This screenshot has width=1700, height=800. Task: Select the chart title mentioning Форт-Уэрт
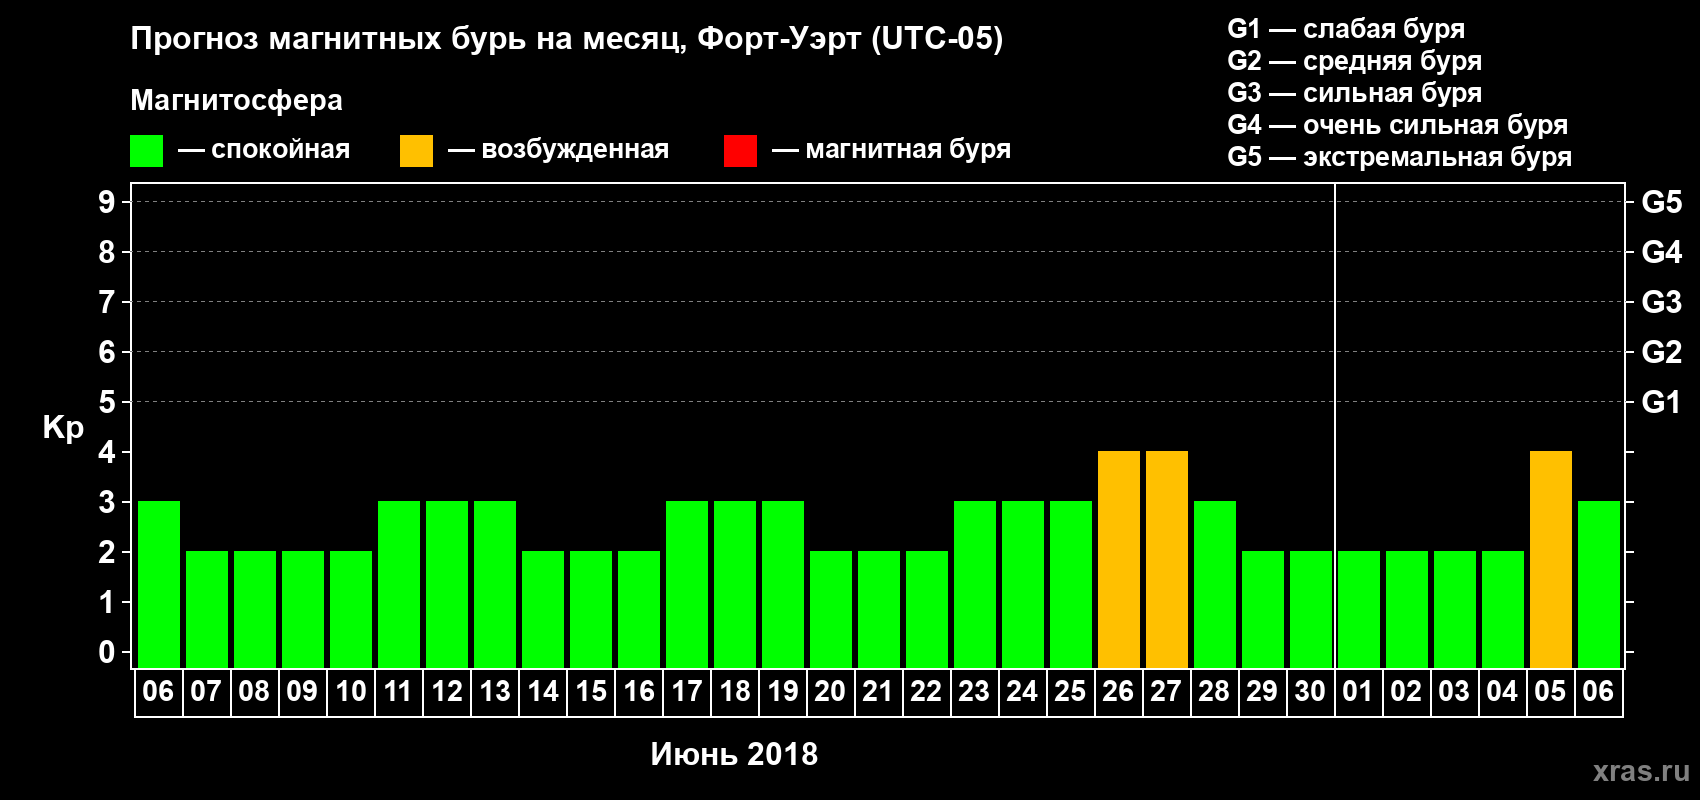pos(566,39)
